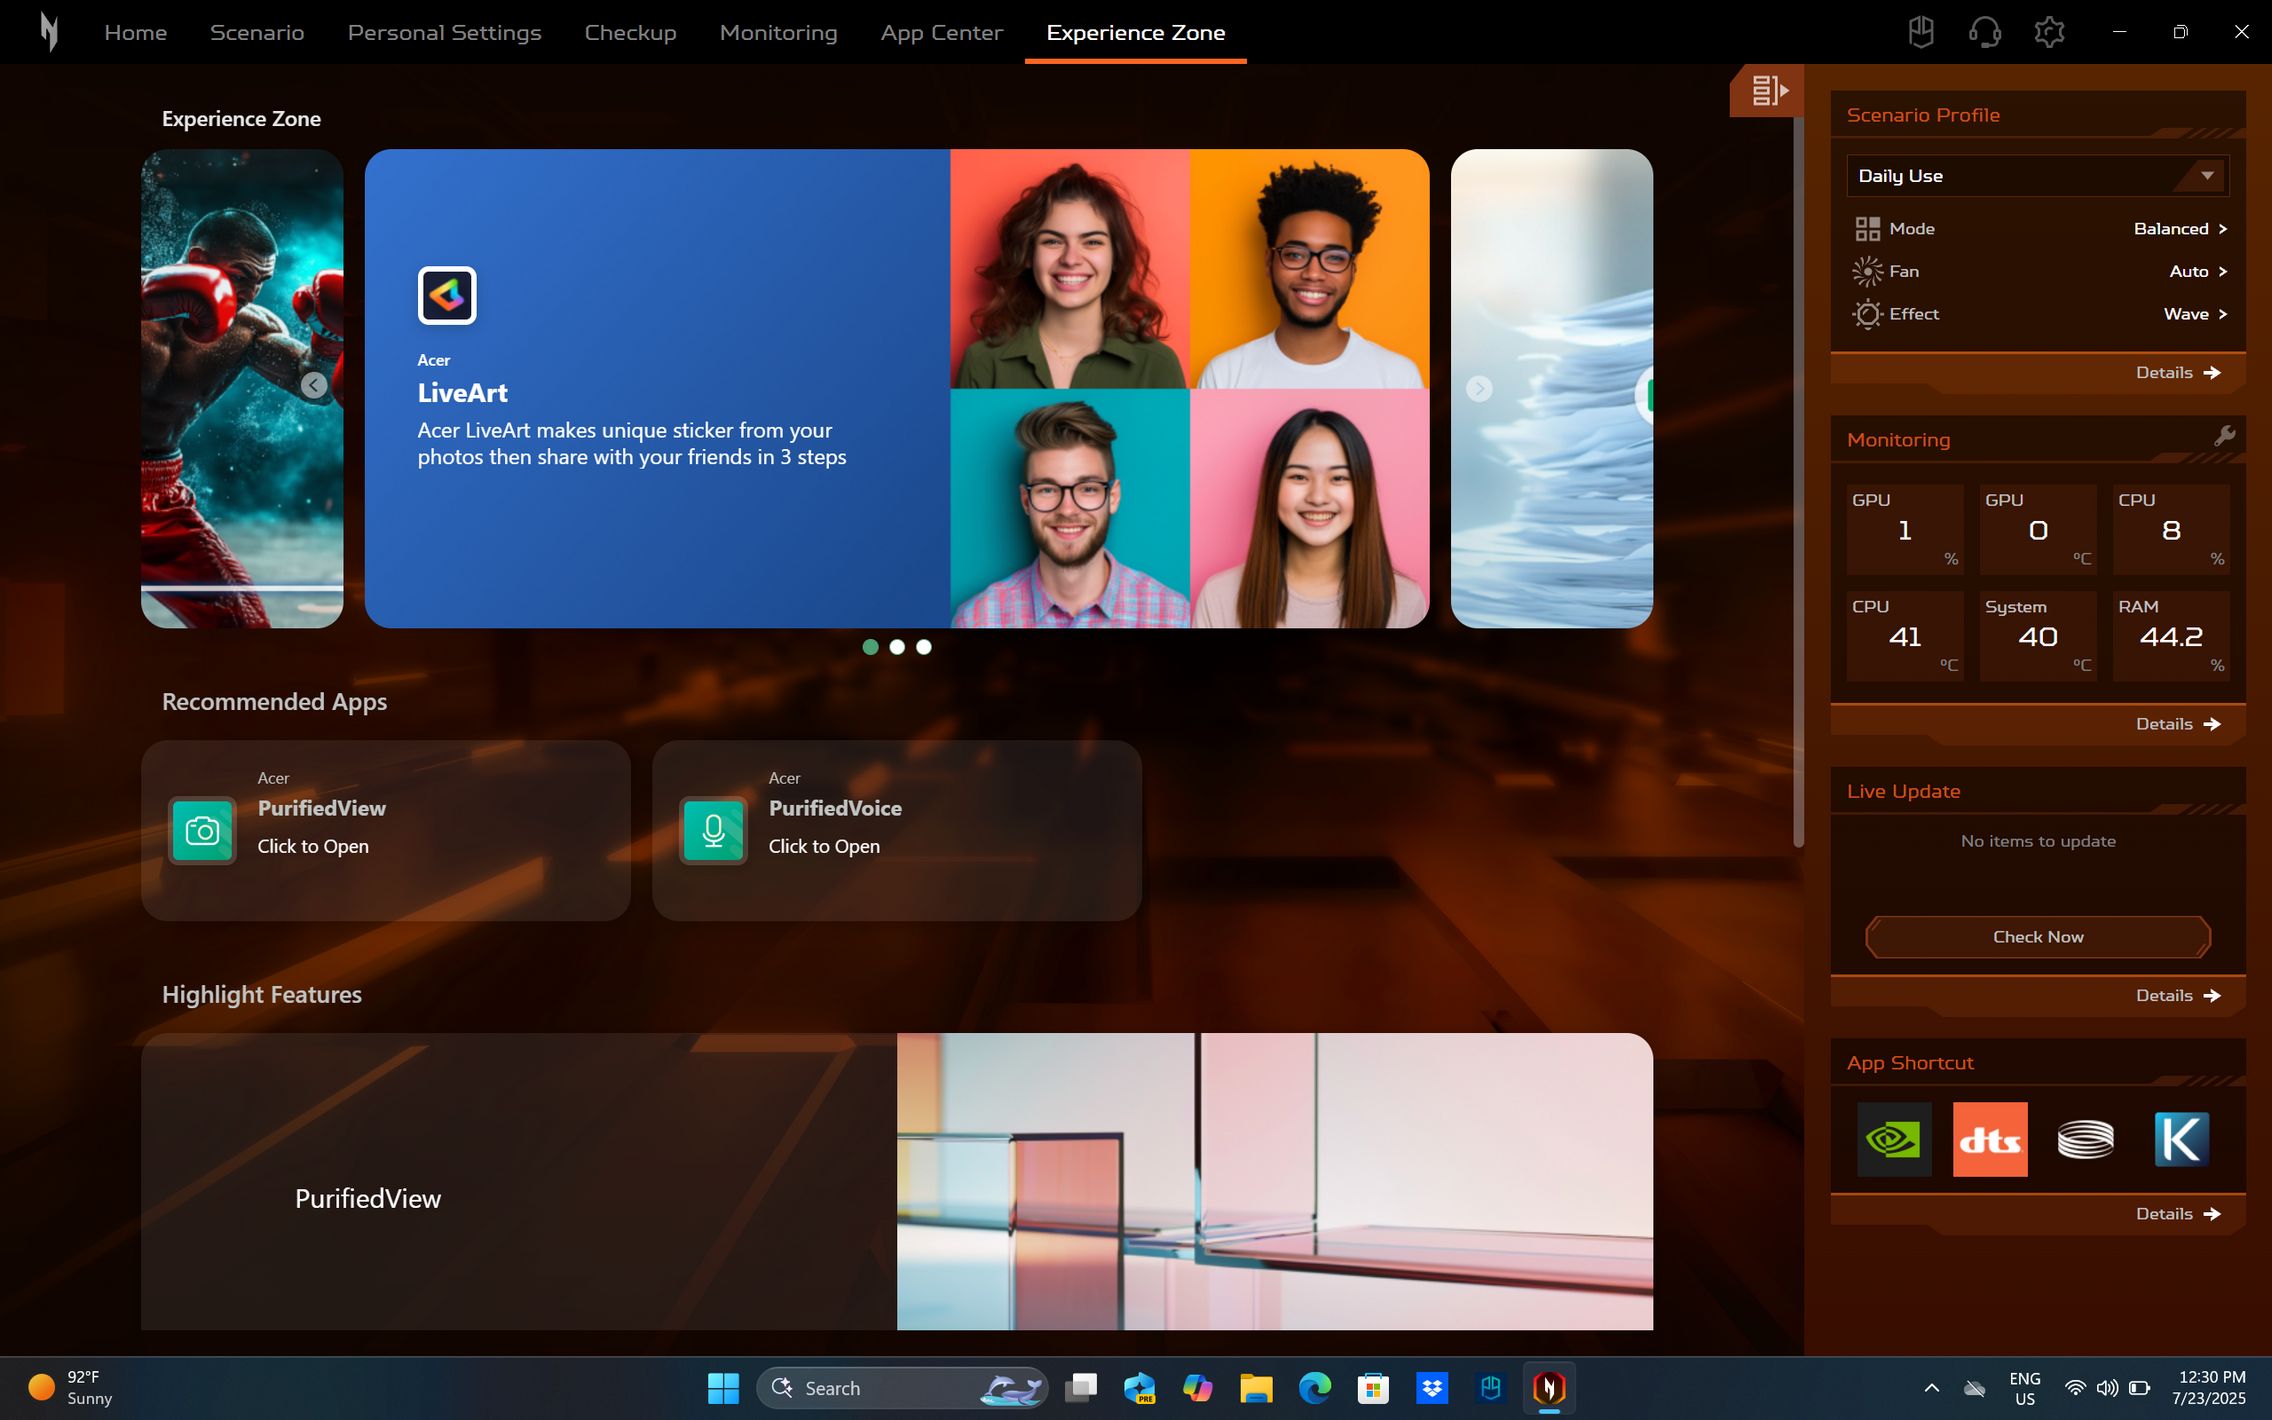The width and height of the screenshot is (2272, 1420).
Task: Switch to App Center tab
Action: pyautogui.click(x=941, y=32)
